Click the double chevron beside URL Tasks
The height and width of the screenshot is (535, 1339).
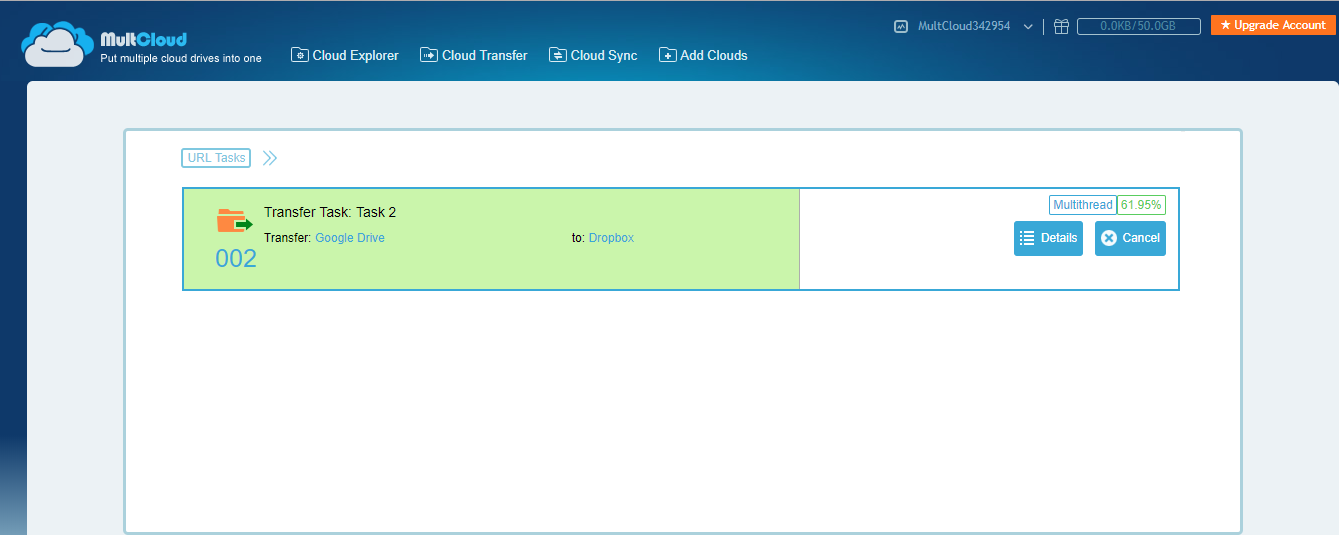click(270, 158)
